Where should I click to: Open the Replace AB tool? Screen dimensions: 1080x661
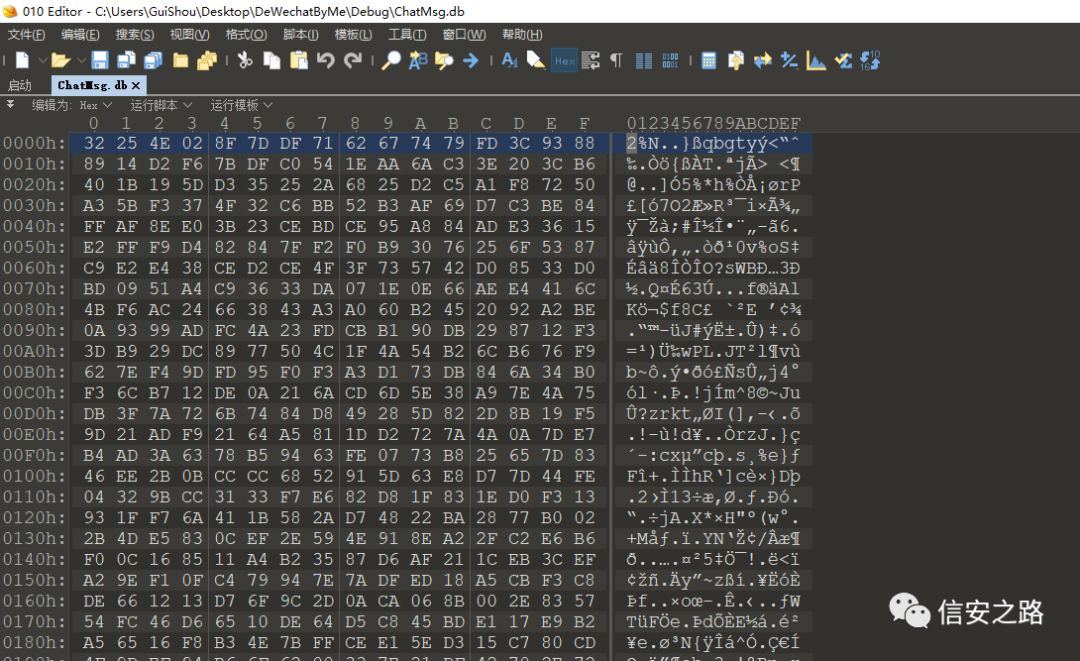click(418, 61)
